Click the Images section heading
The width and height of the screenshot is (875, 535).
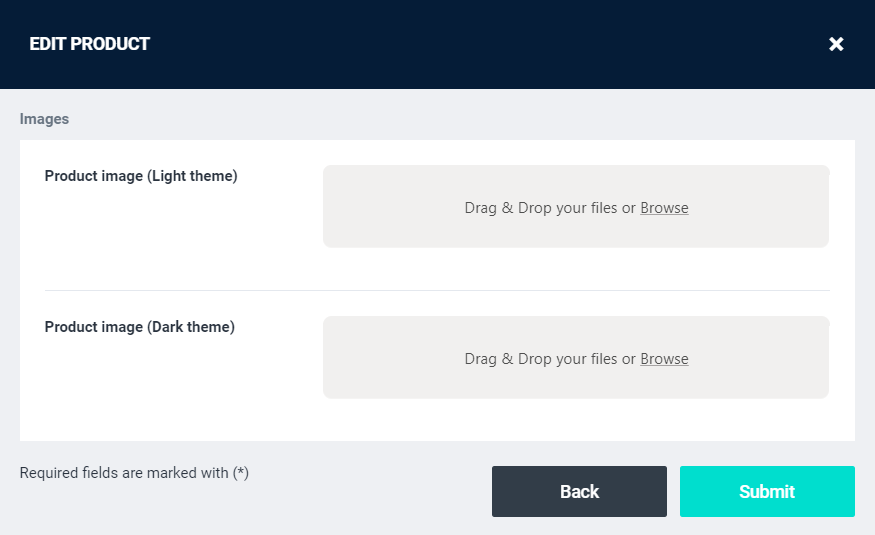pyautogui.click(x=44, y=119)
